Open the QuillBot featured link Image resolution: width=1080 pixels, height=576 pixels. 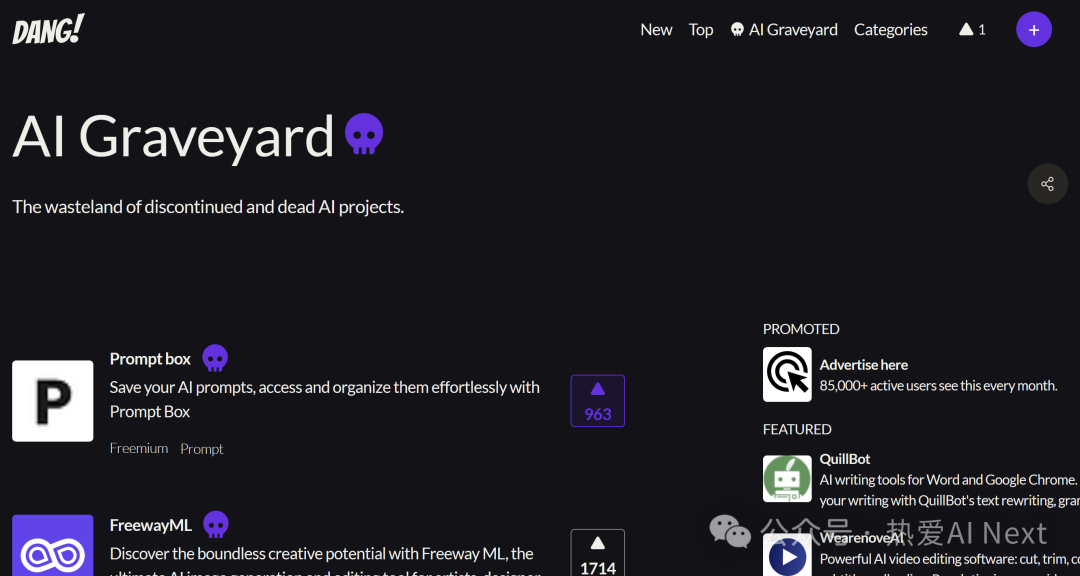tap(844, 459)
